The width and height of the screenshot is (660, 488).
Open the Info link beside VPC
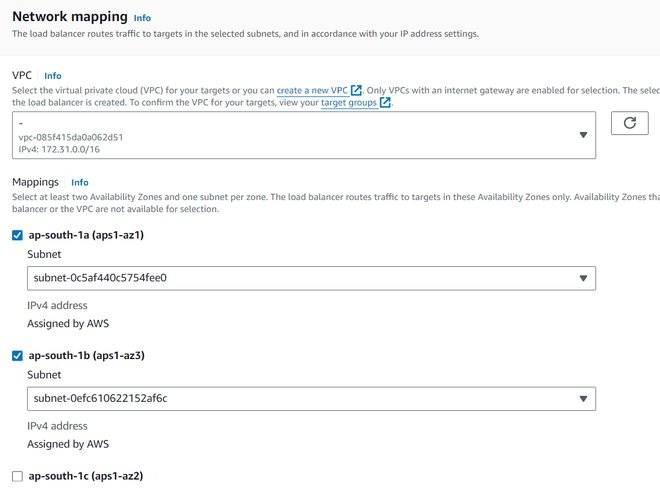(x=53, y=76)
